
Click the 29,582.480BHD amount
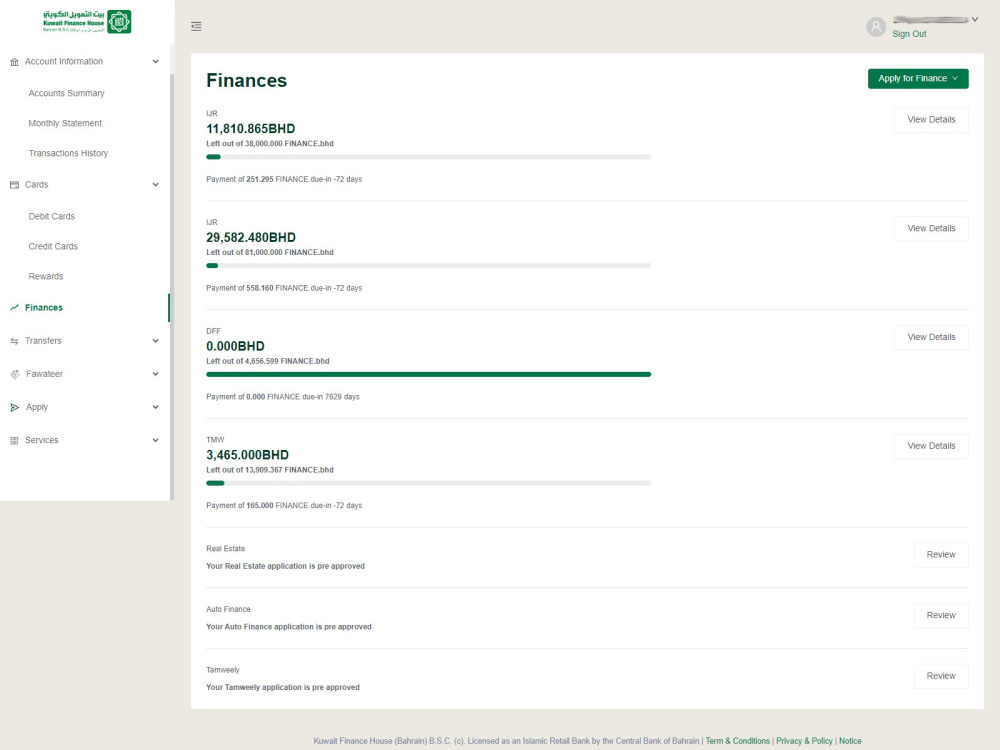pos(251,237)
